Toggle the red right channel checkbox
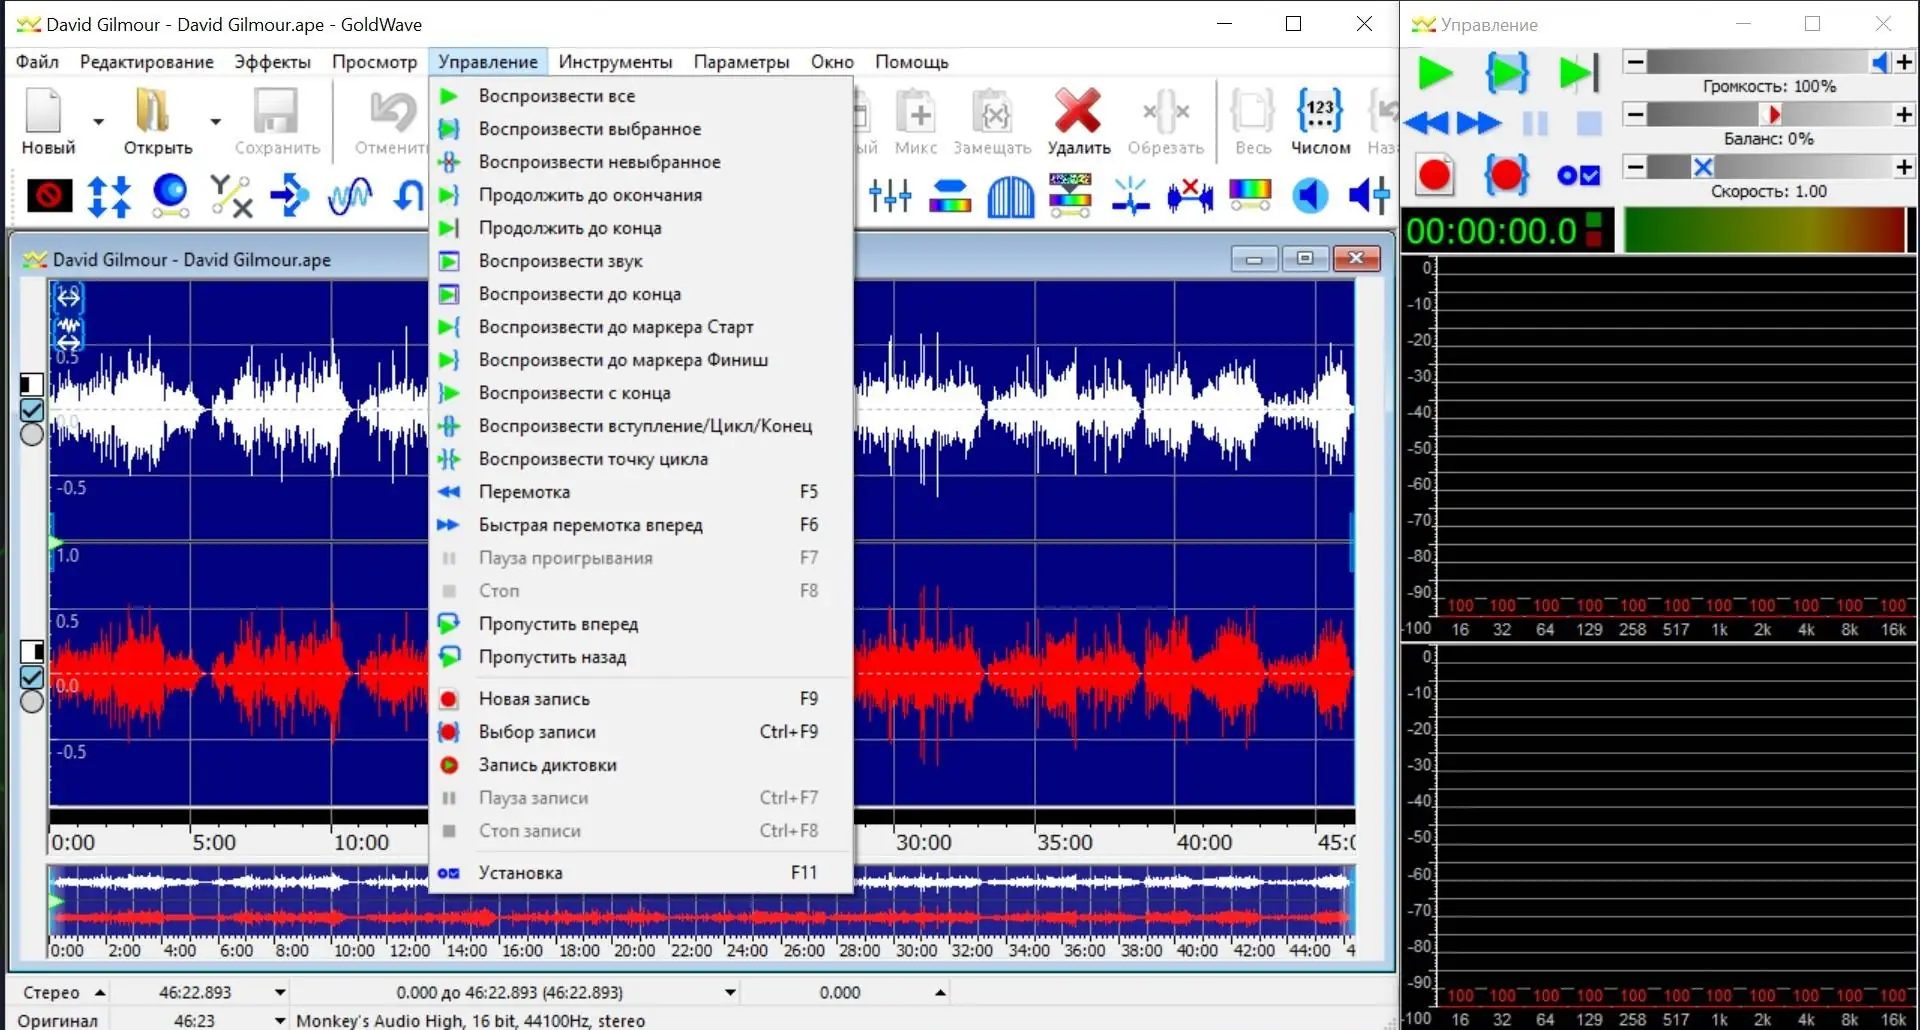 (32, 677)
